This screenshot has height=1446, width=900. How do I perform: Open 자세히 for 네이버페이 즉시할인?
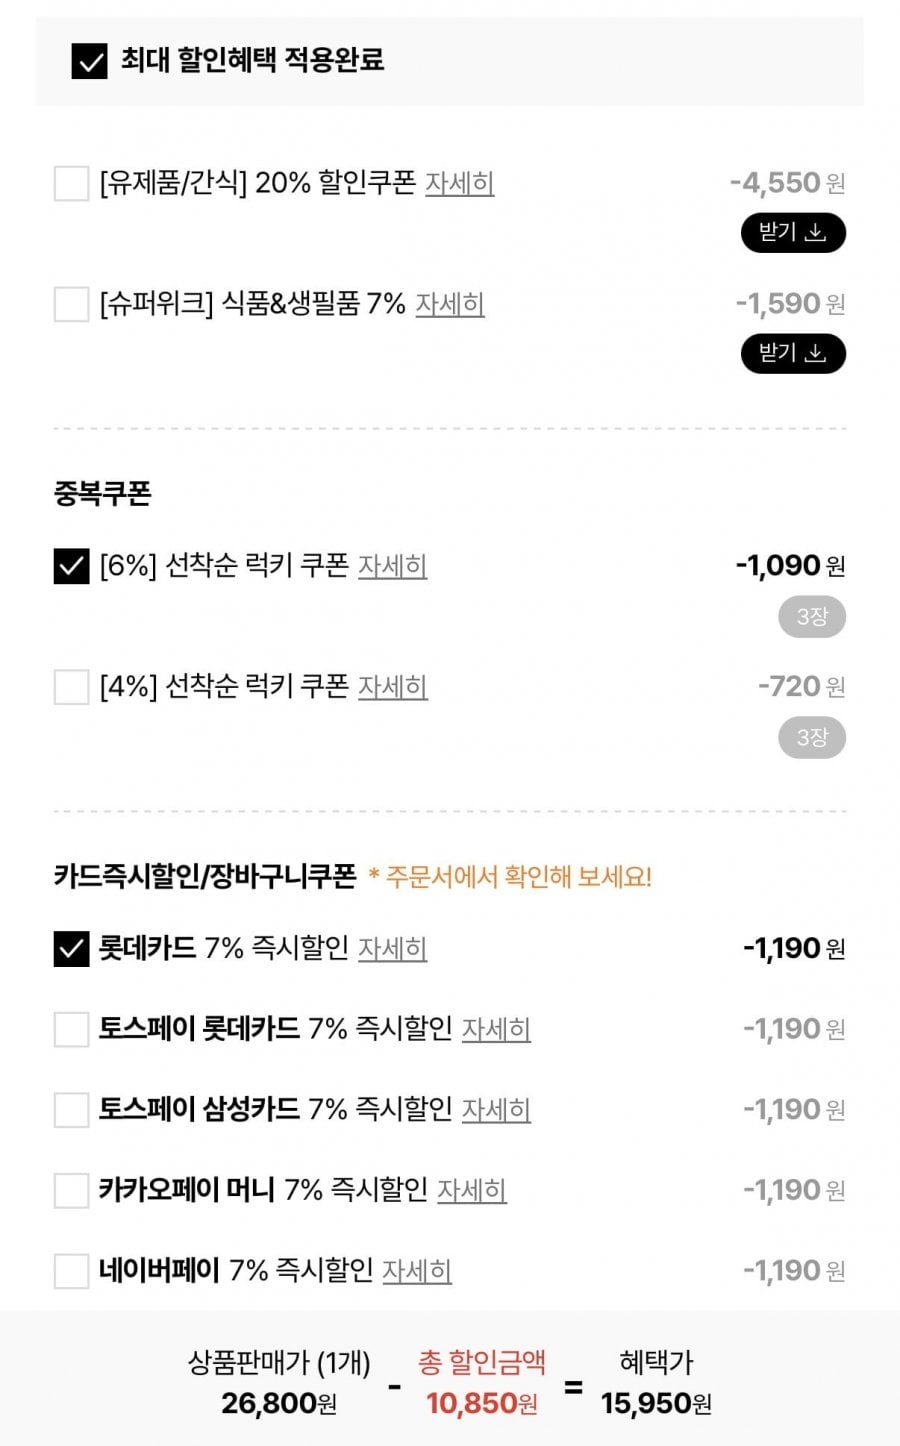[x=417, y=1271]
